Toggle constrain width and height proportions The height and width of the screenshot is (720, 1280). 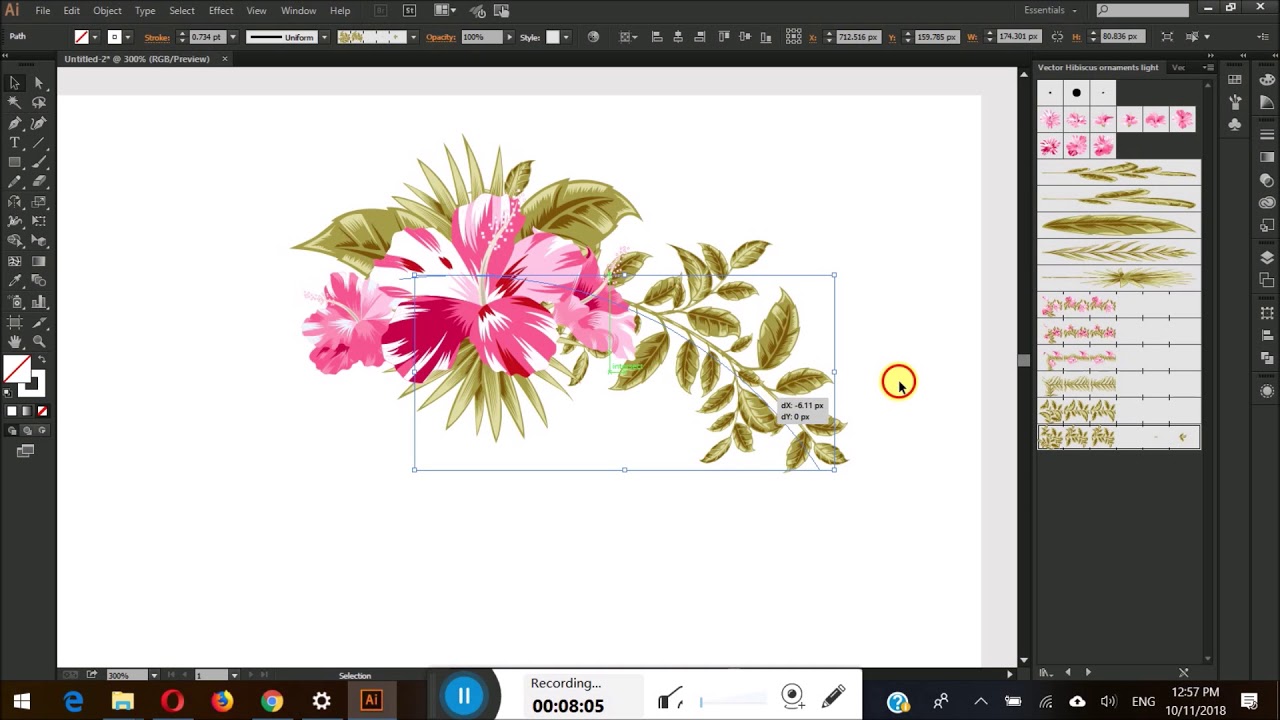tap(1058, 37)
